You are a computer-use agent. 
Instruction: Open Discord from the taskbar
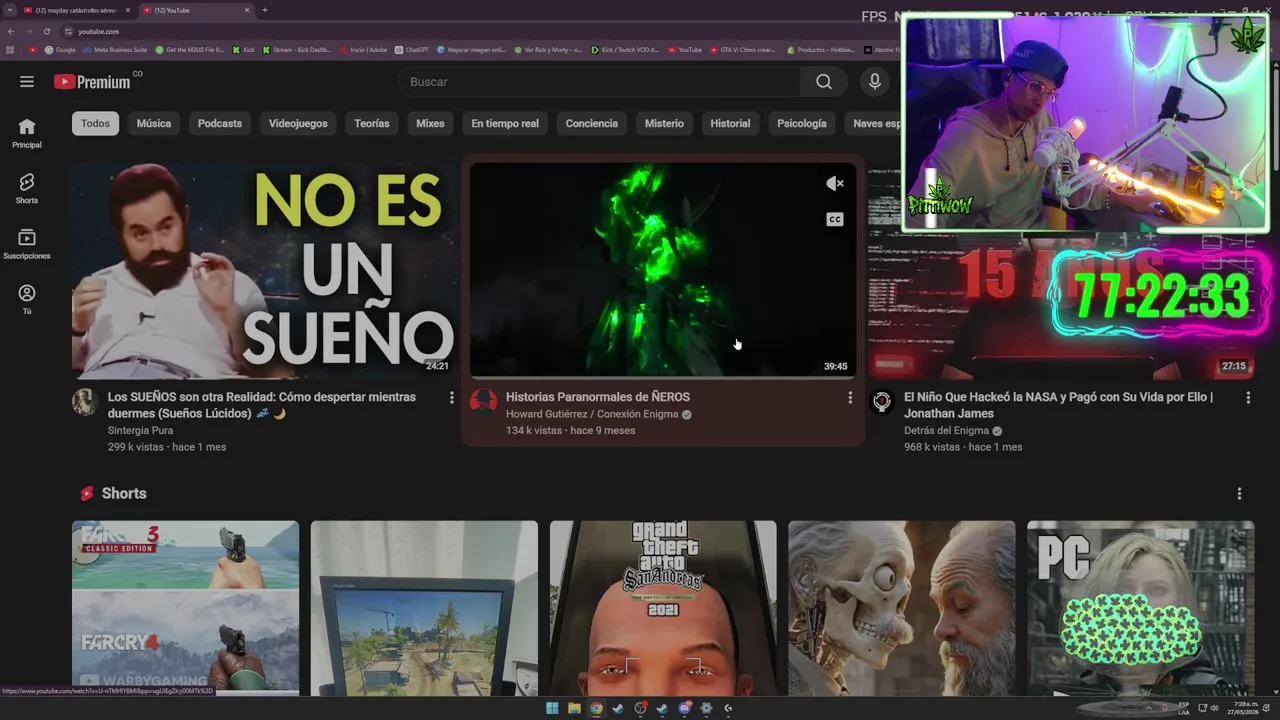point(684,708)
